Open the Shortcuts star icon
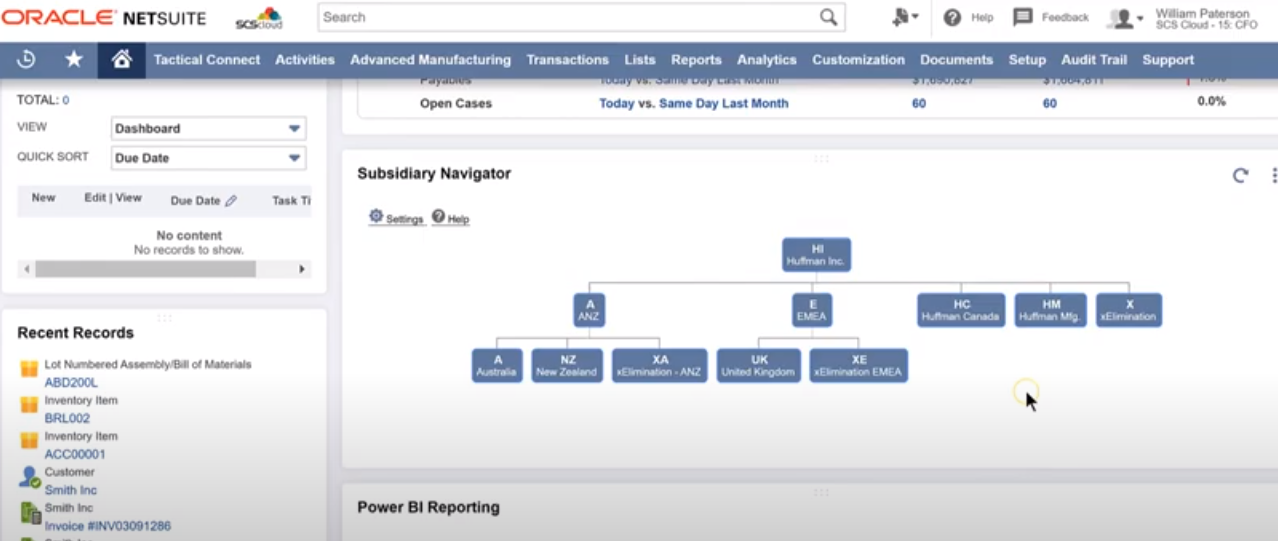 click(73, 60)
